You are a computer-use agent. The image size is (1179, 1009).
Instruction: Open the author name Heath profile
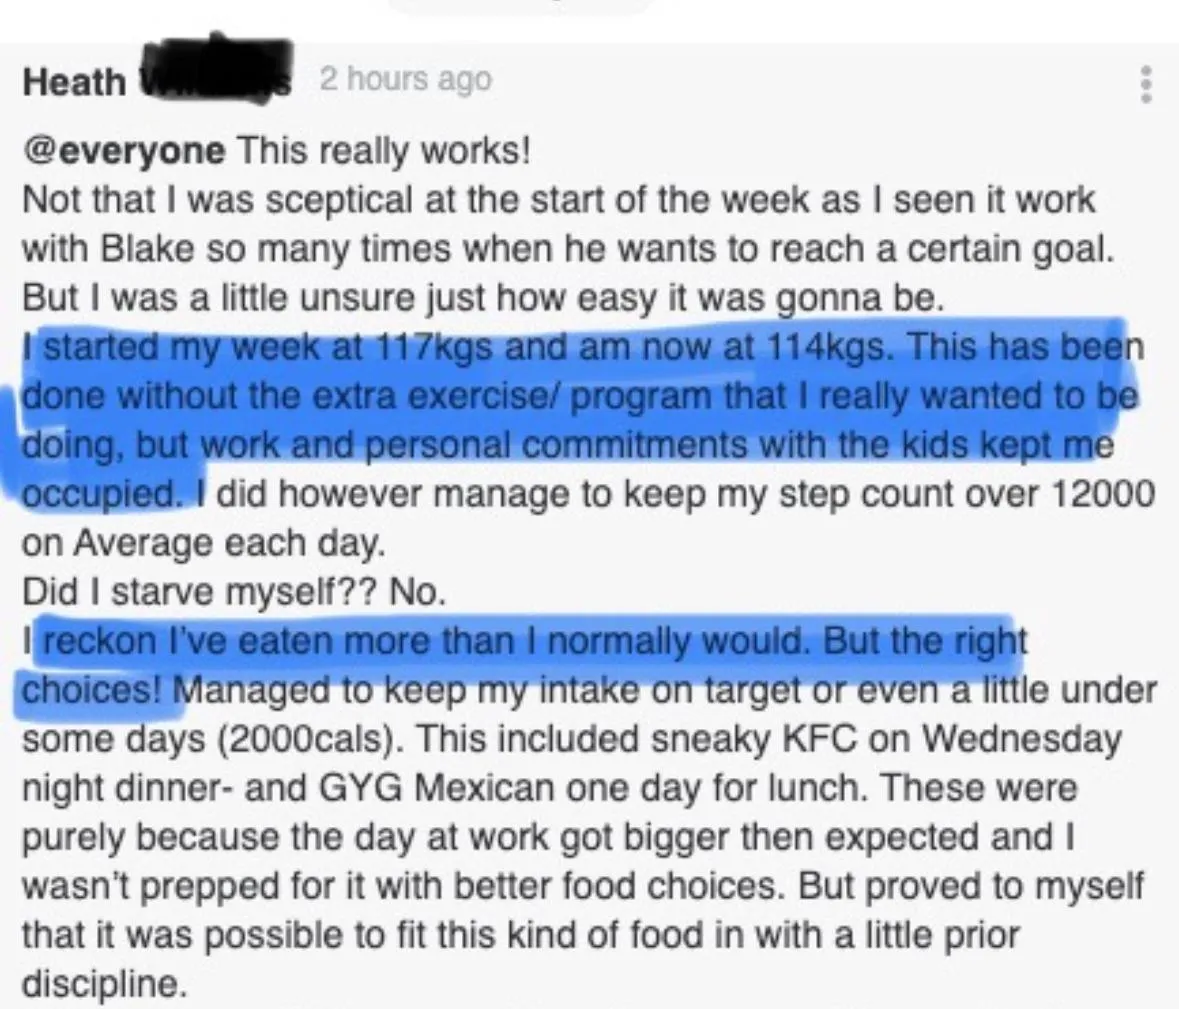pyautogui.click(x=74, y=81)
